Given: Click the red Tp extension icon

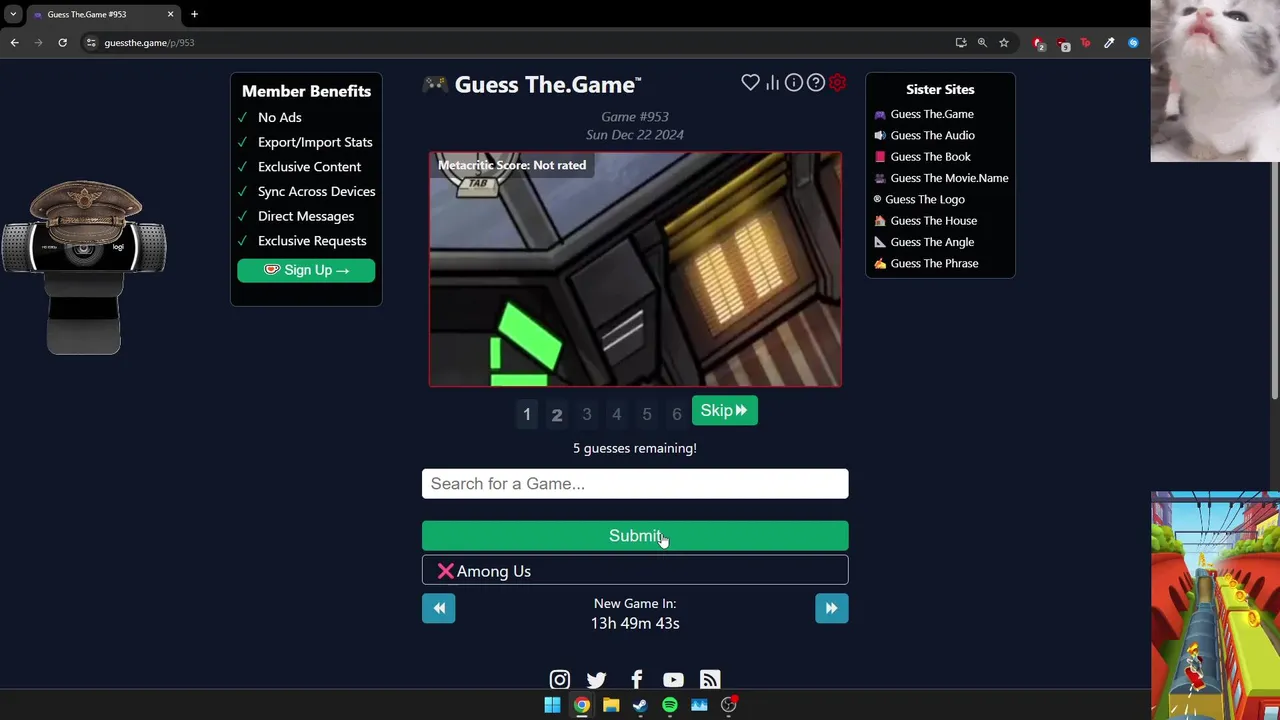Looking at the screenshot, I should pyautogui.click(x=1085, y=43).
